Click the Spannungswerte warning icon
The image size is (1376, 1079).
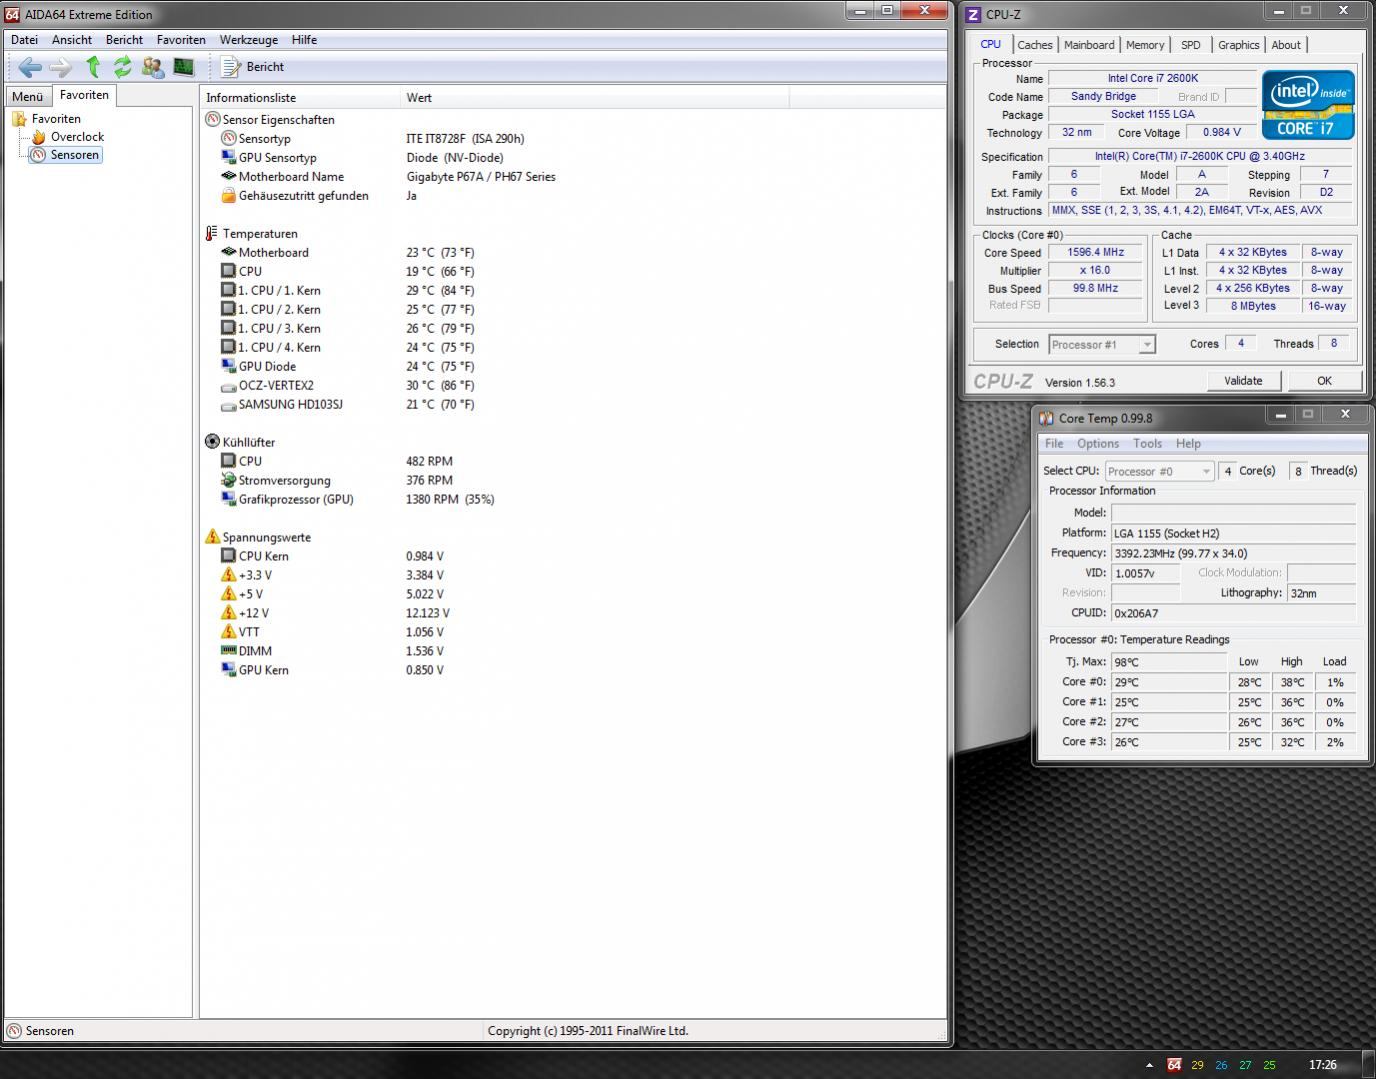(212, 537)
